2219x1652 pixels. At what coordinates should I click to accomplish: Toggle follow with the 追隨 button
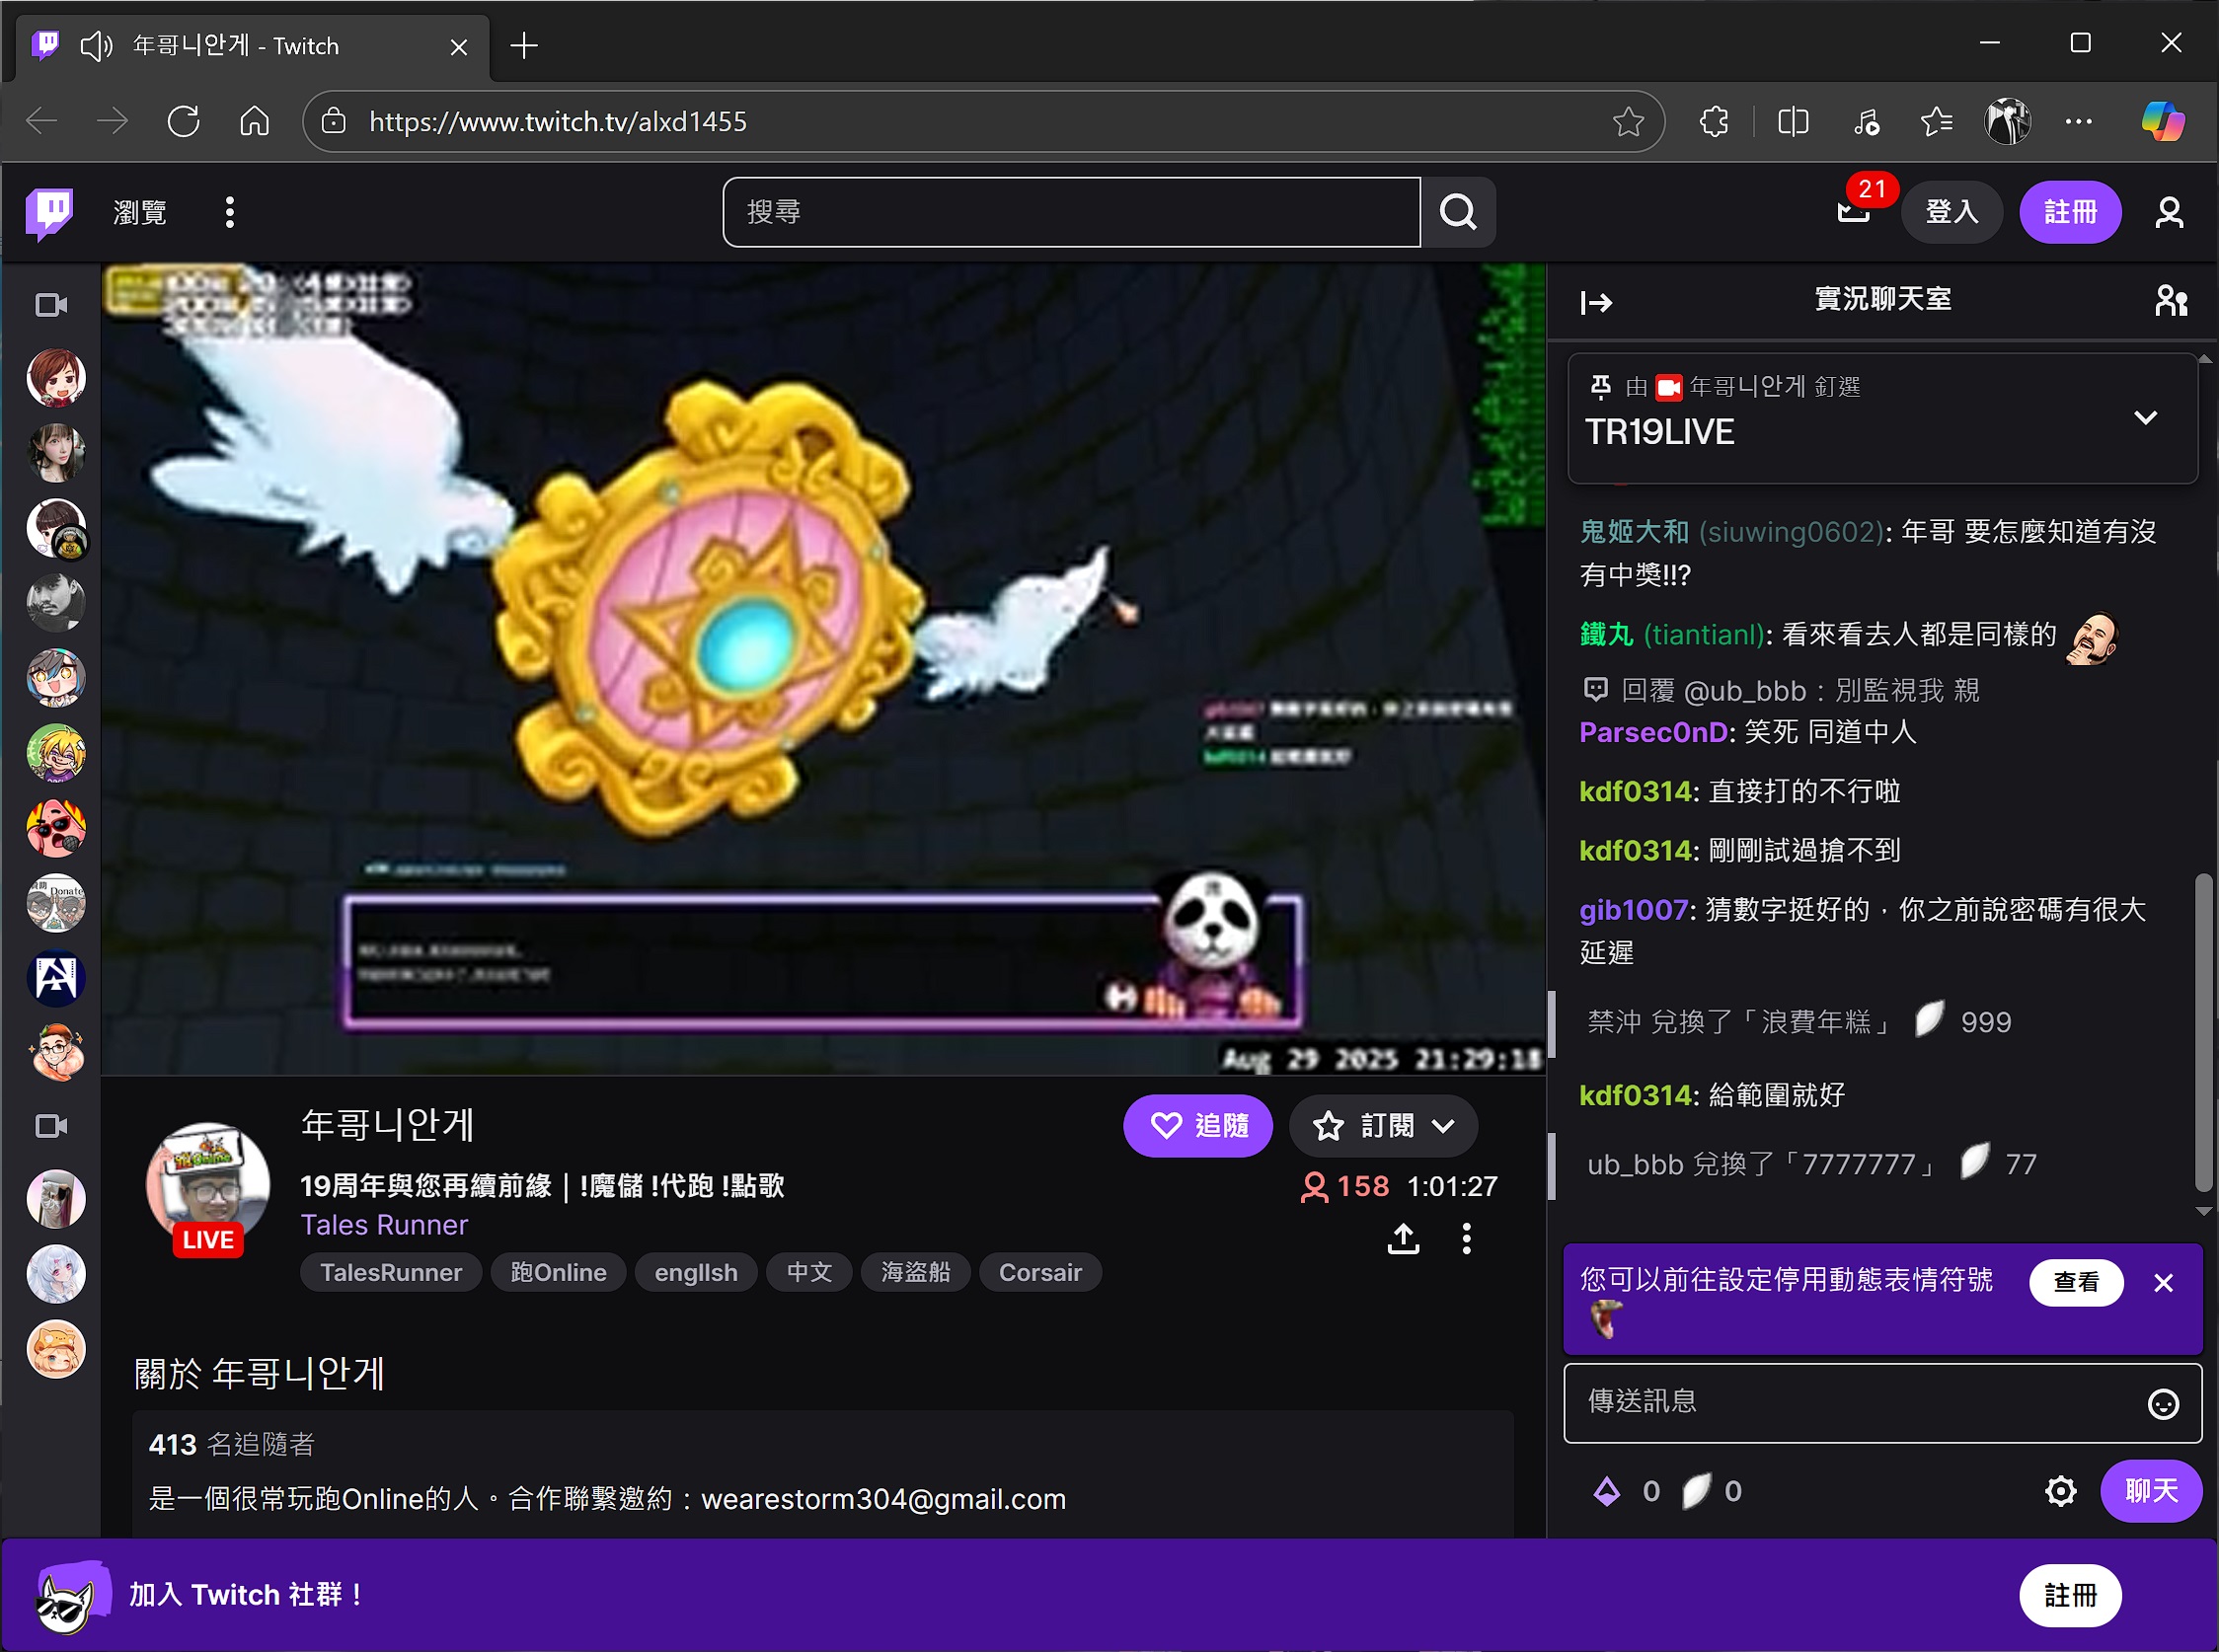point(1197,1126)
